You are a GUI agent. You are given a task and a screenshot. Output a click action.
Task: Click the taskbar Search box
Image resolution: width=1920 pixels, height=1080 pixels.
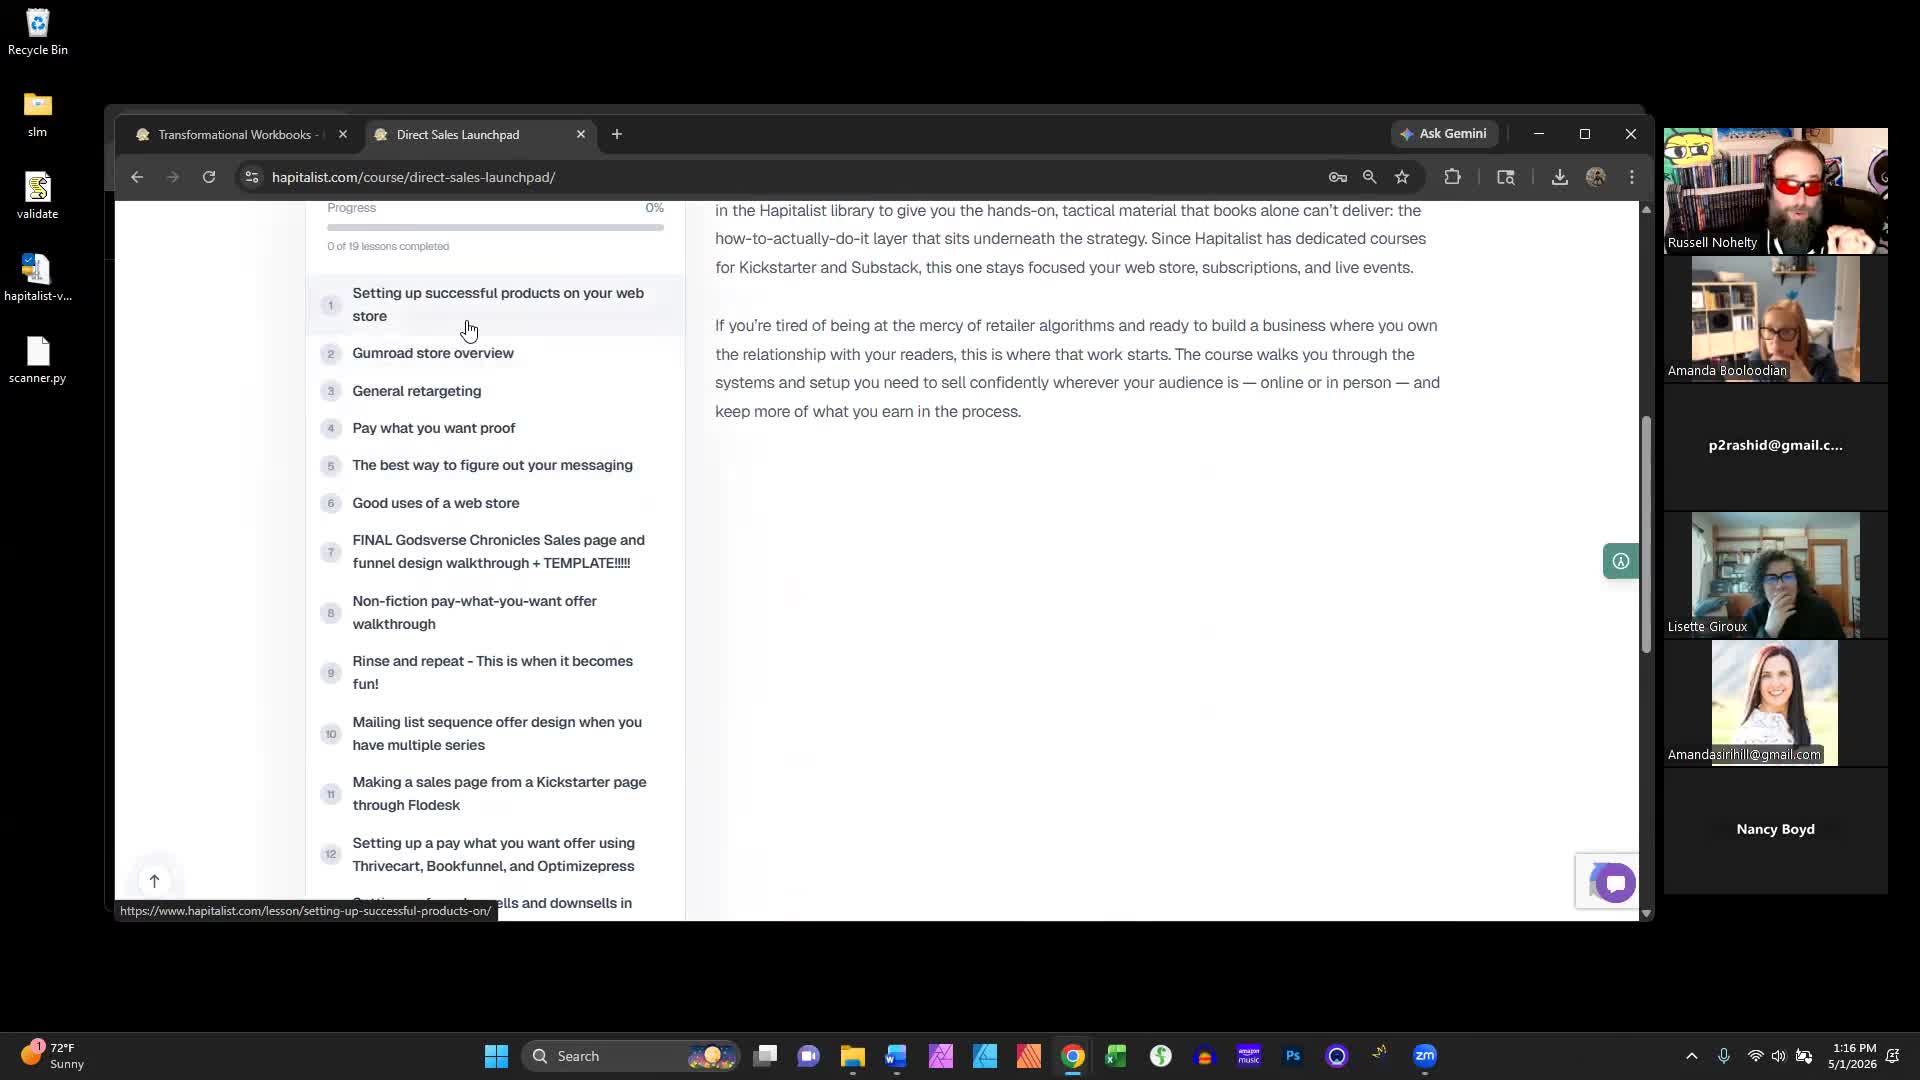tap(630, 1056)
